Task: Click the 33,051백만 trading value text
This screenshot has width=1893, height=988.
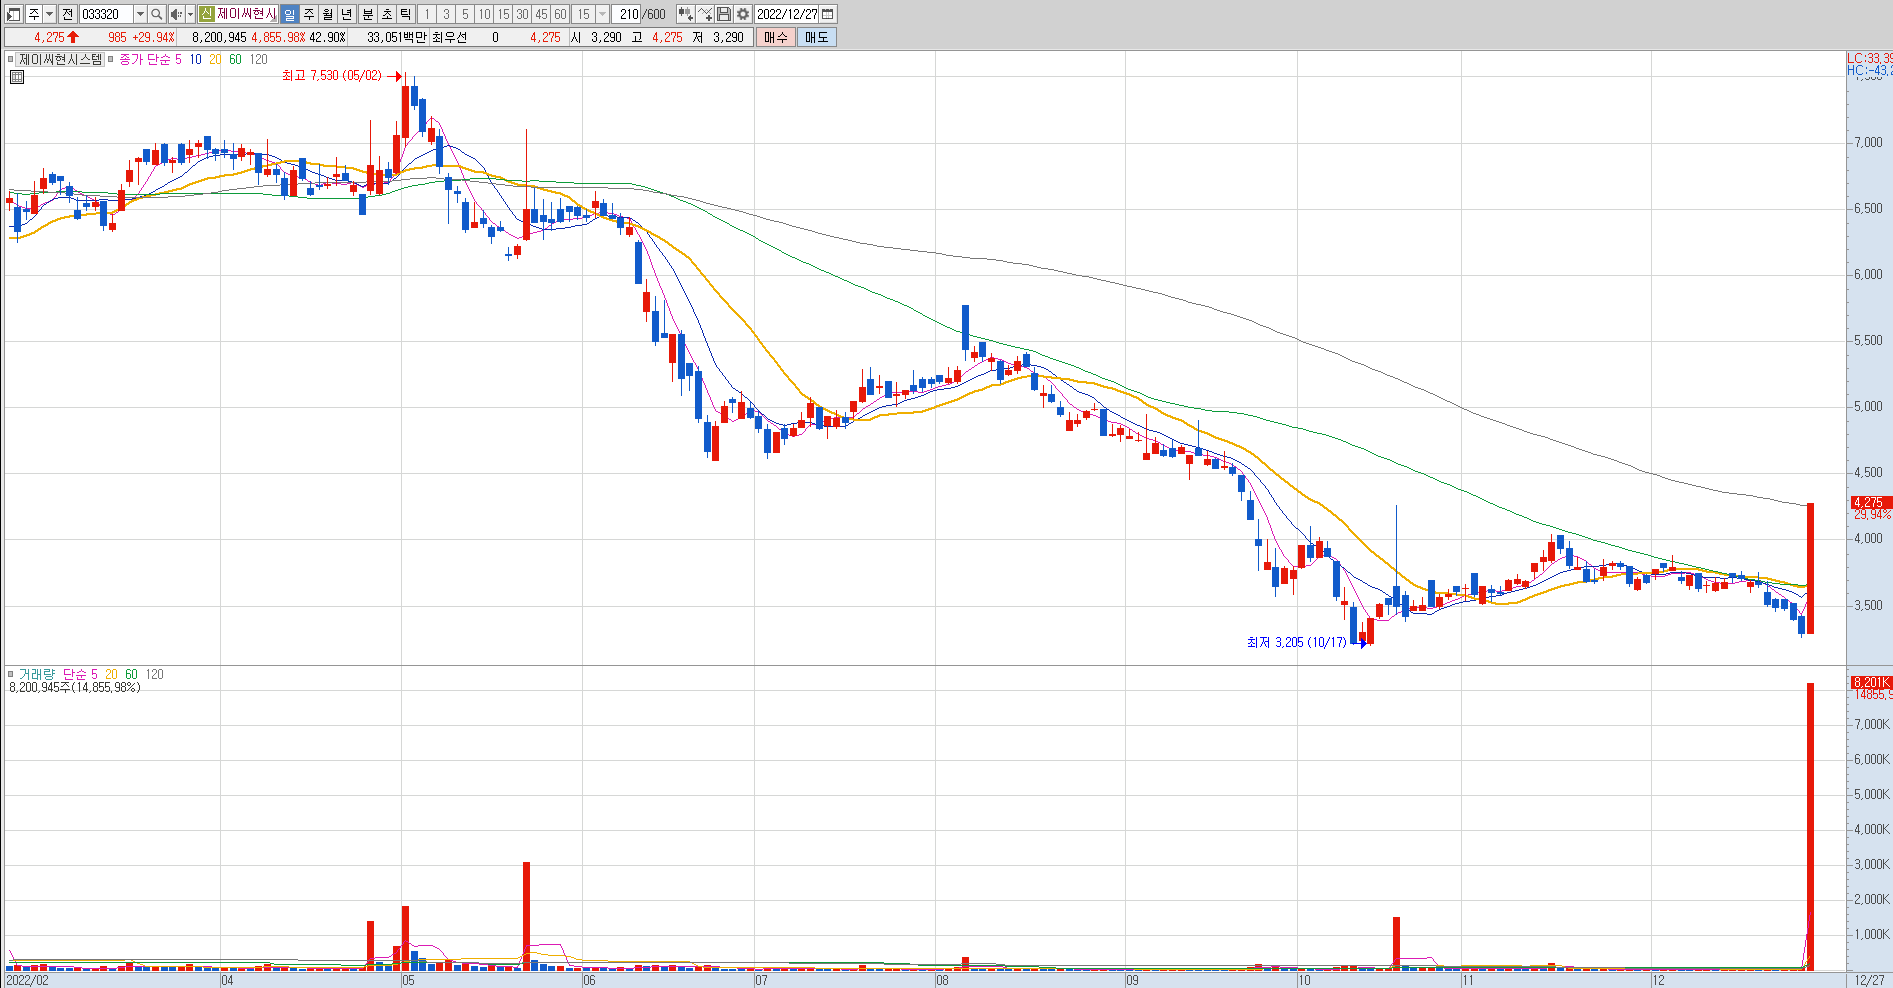Action: 397,37
